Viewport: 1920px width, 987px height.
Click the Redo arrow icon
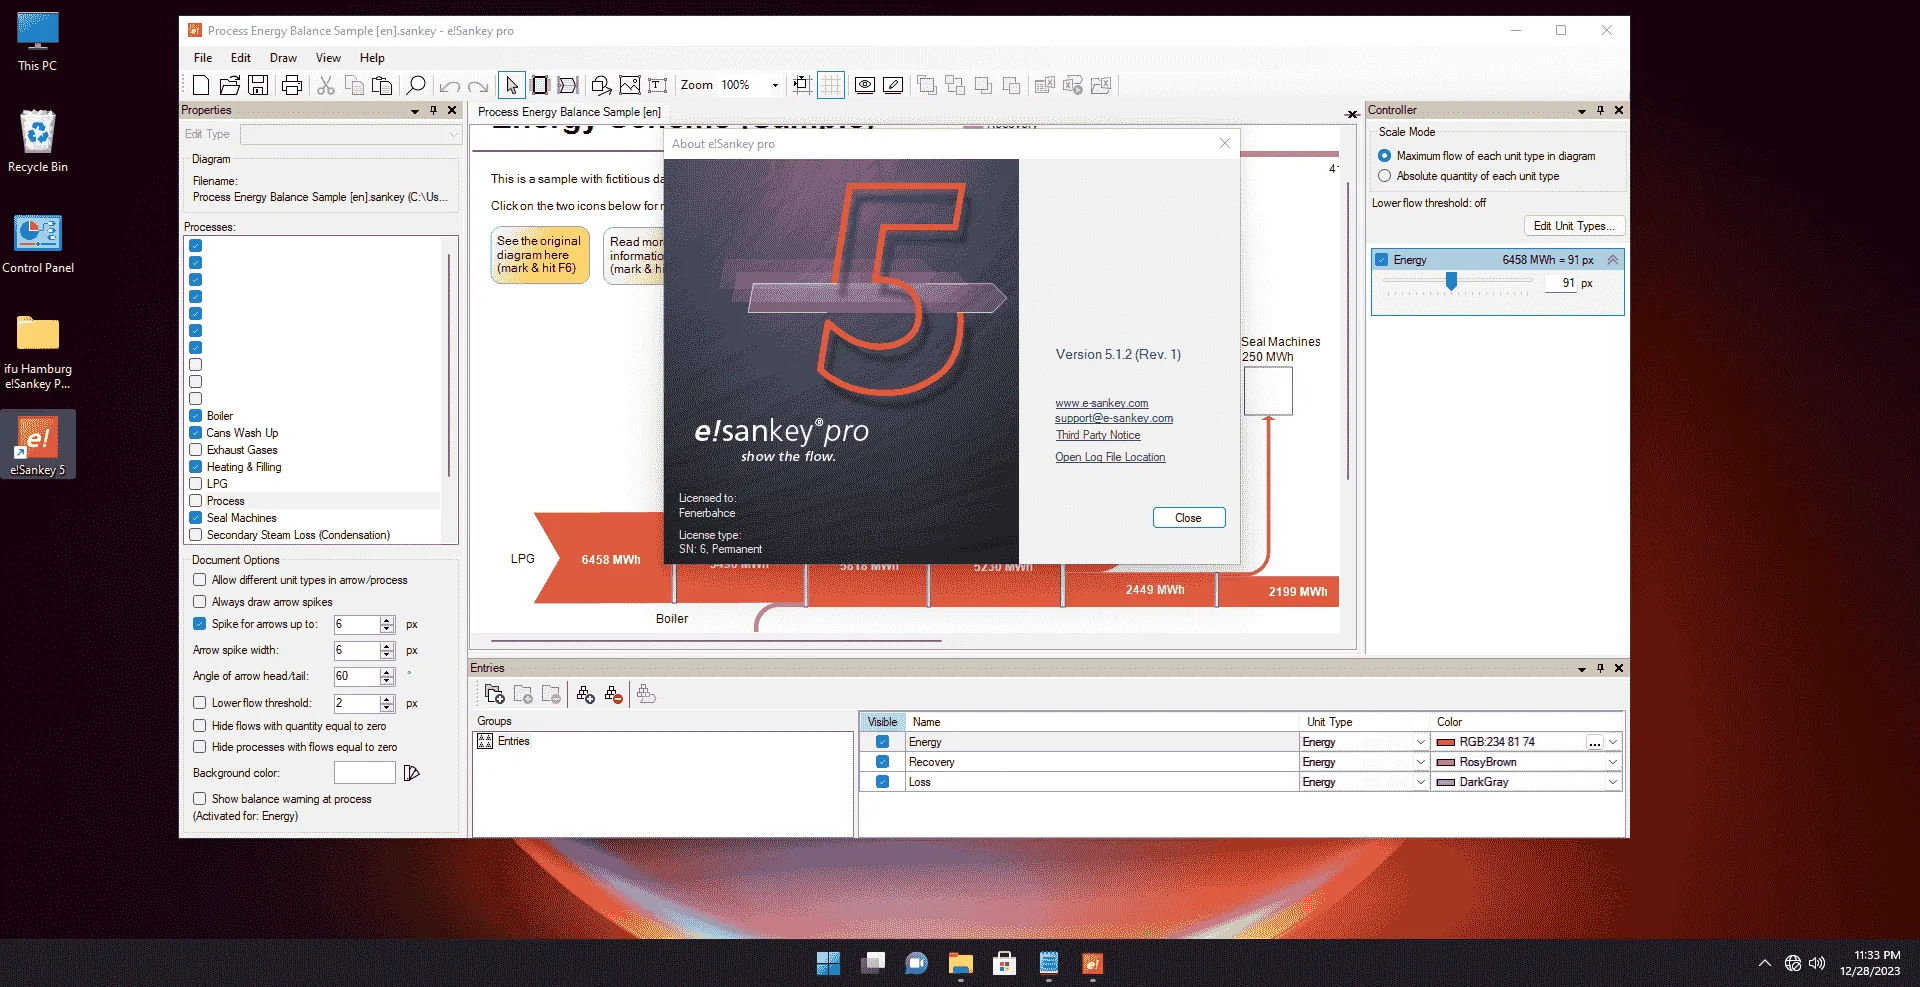pyautogui.click(x=478, y=86)
